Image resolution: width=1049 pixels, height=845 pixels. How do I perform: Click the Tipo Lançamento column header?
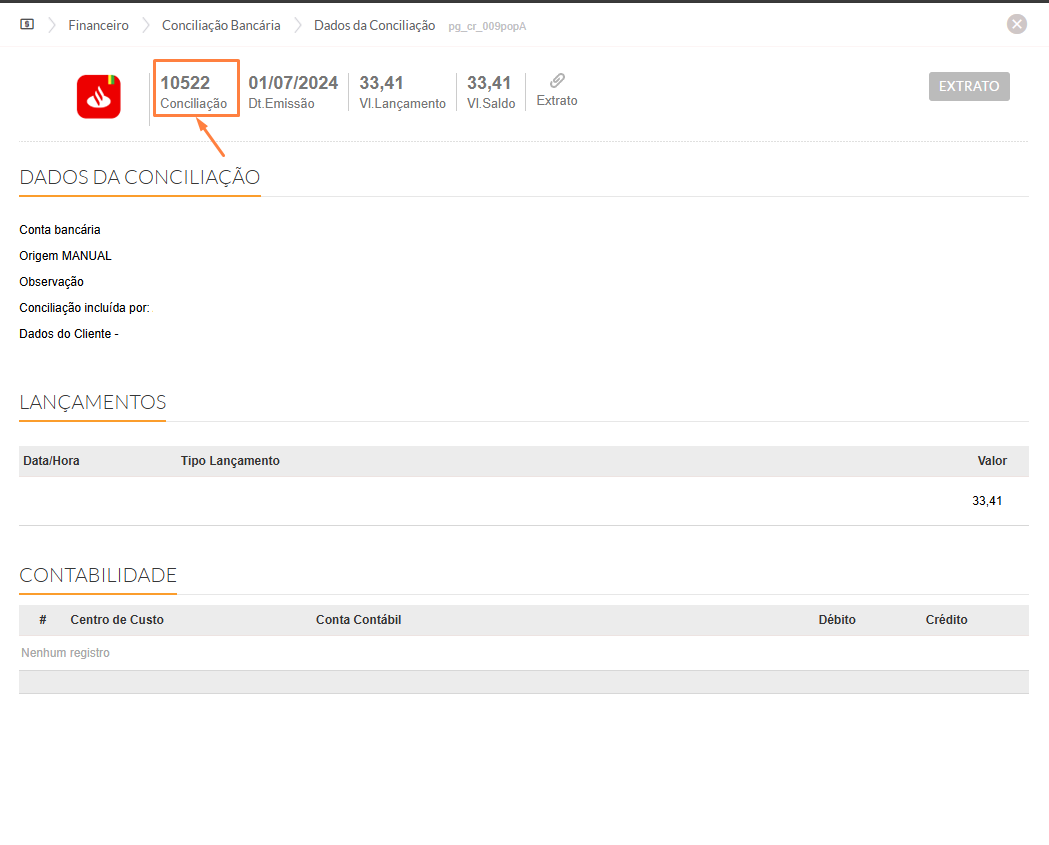coord(230,461)
